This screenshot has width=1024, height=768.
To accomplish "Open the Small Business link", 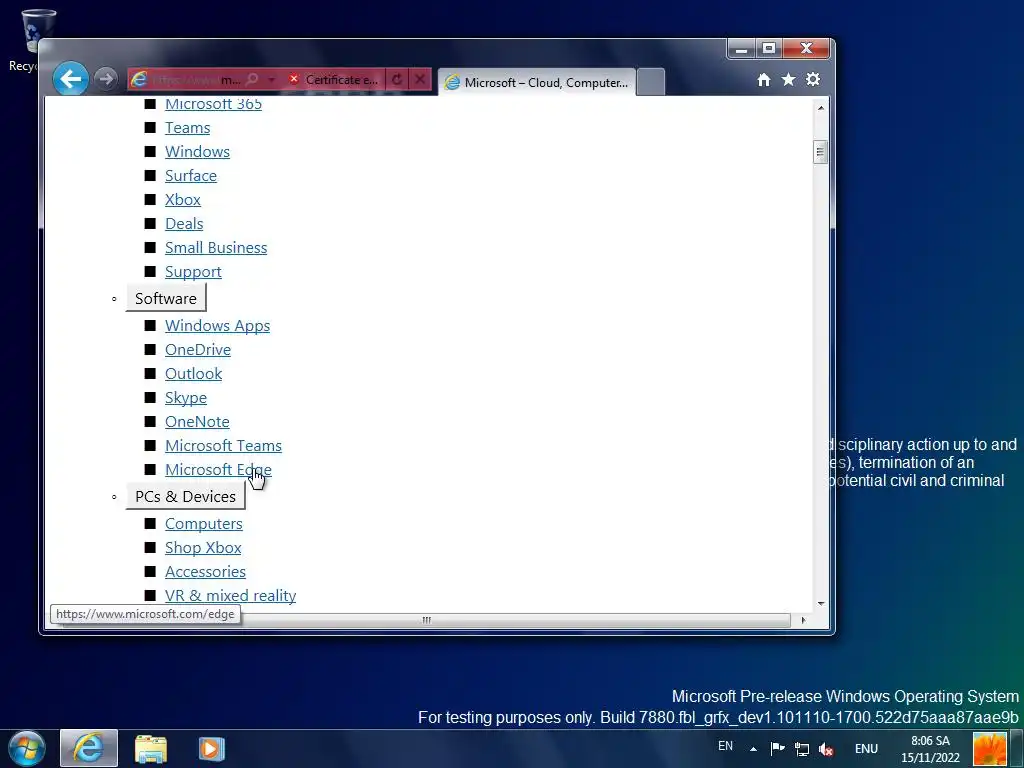I will [216, 248].
